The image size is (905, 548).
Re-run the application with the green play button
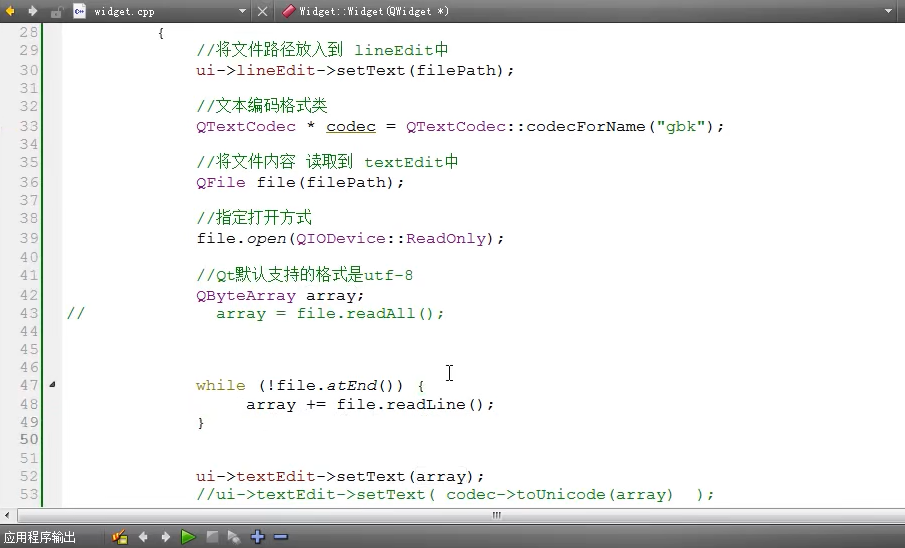click(x=188, y=537)
